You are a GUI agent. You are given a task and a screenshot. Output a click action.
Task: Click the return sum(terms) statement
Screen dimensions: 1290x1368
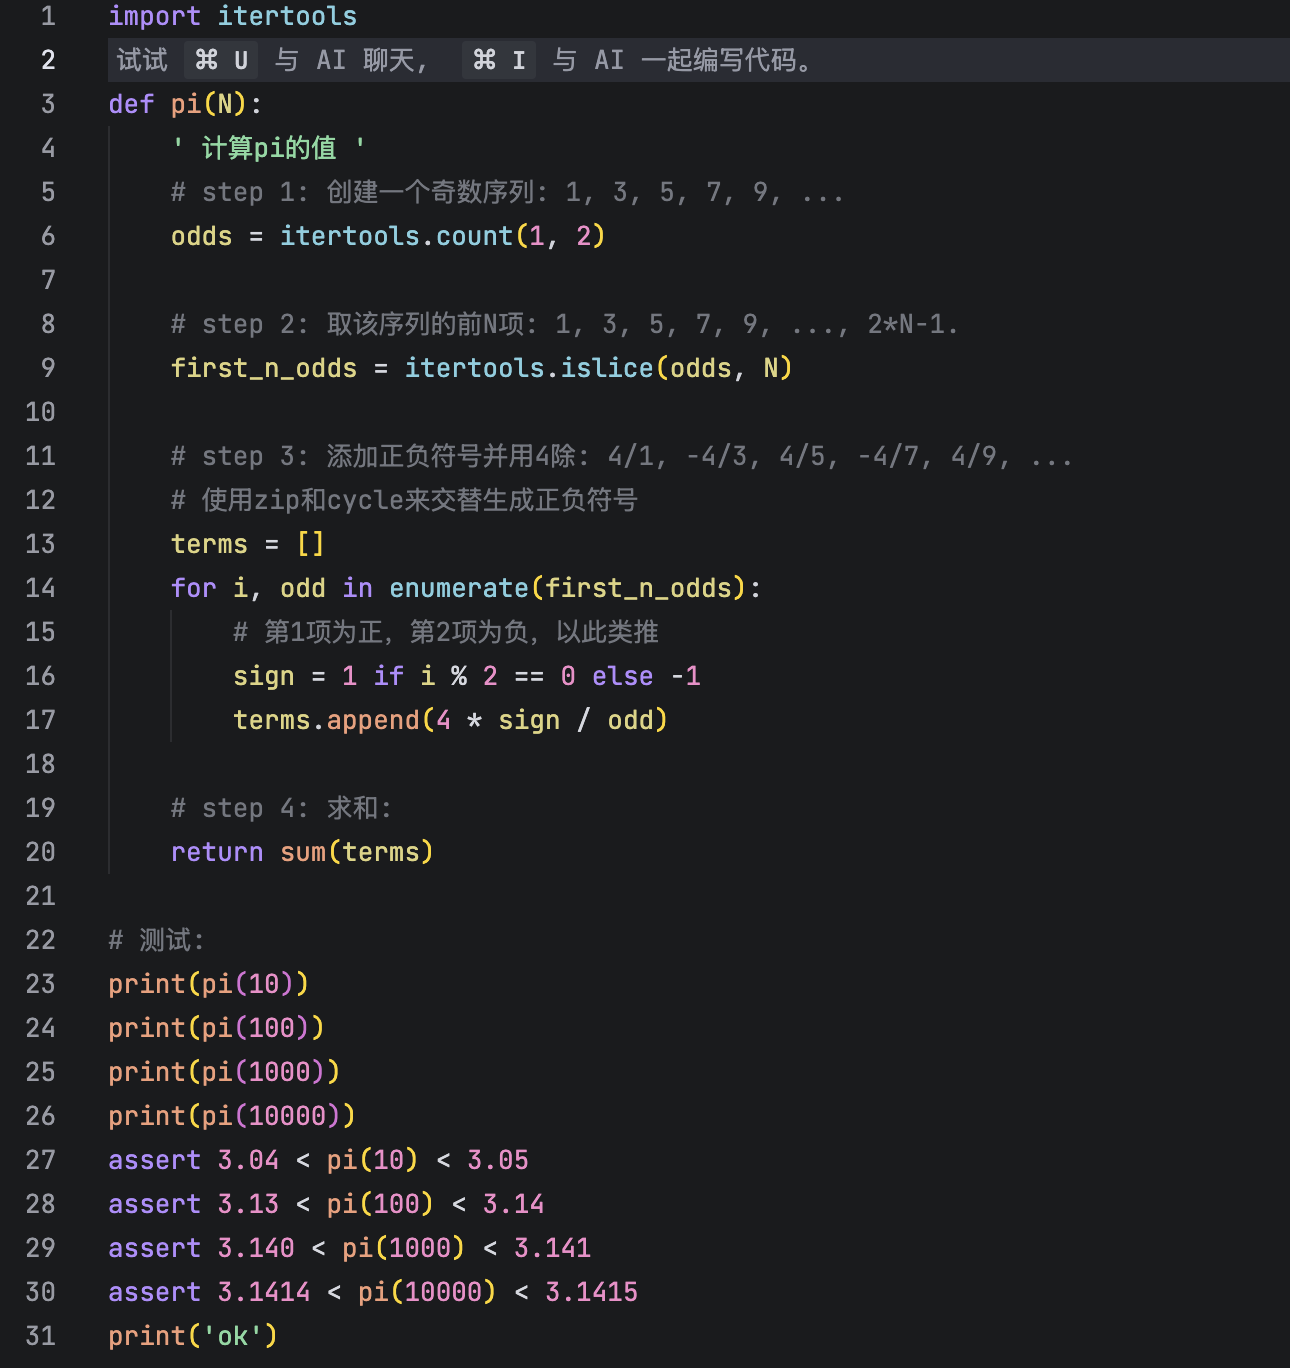tap(302, 851)
